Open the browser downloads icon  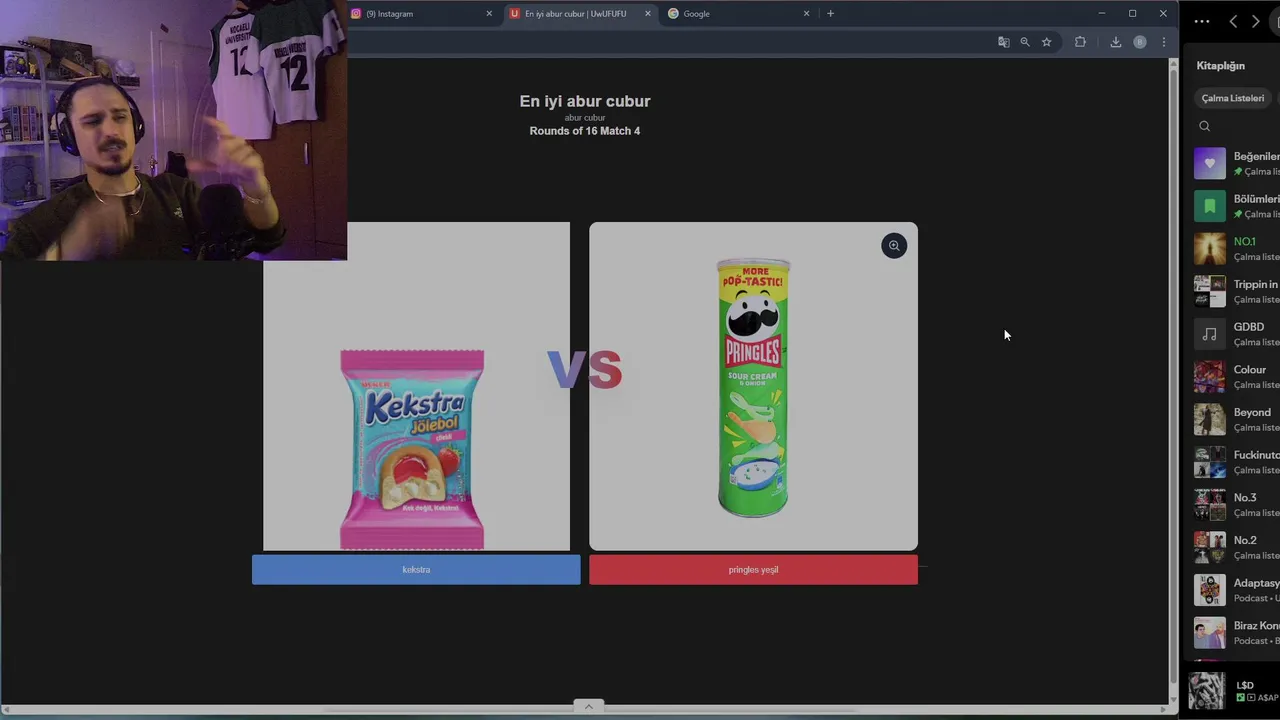coord(1116,42)
